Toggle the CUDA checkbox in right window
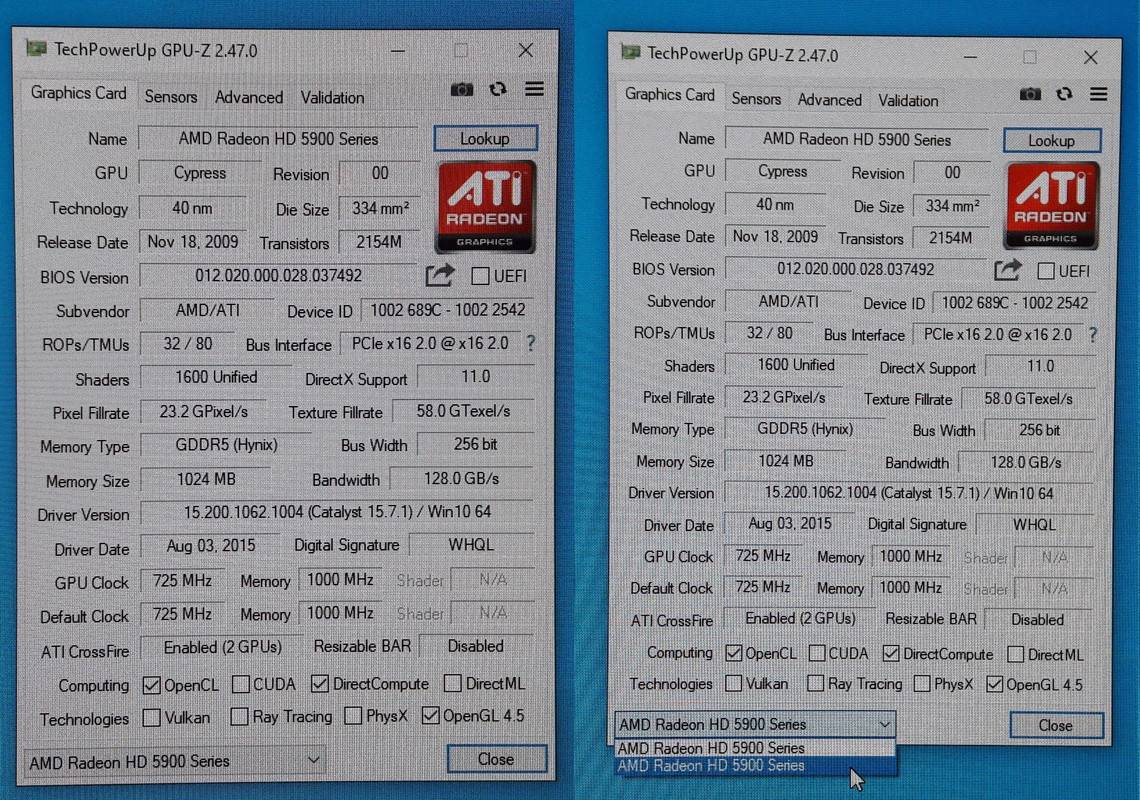This screenshot has width=1140, height=800. pyautogui.click(x=817, y=653)
